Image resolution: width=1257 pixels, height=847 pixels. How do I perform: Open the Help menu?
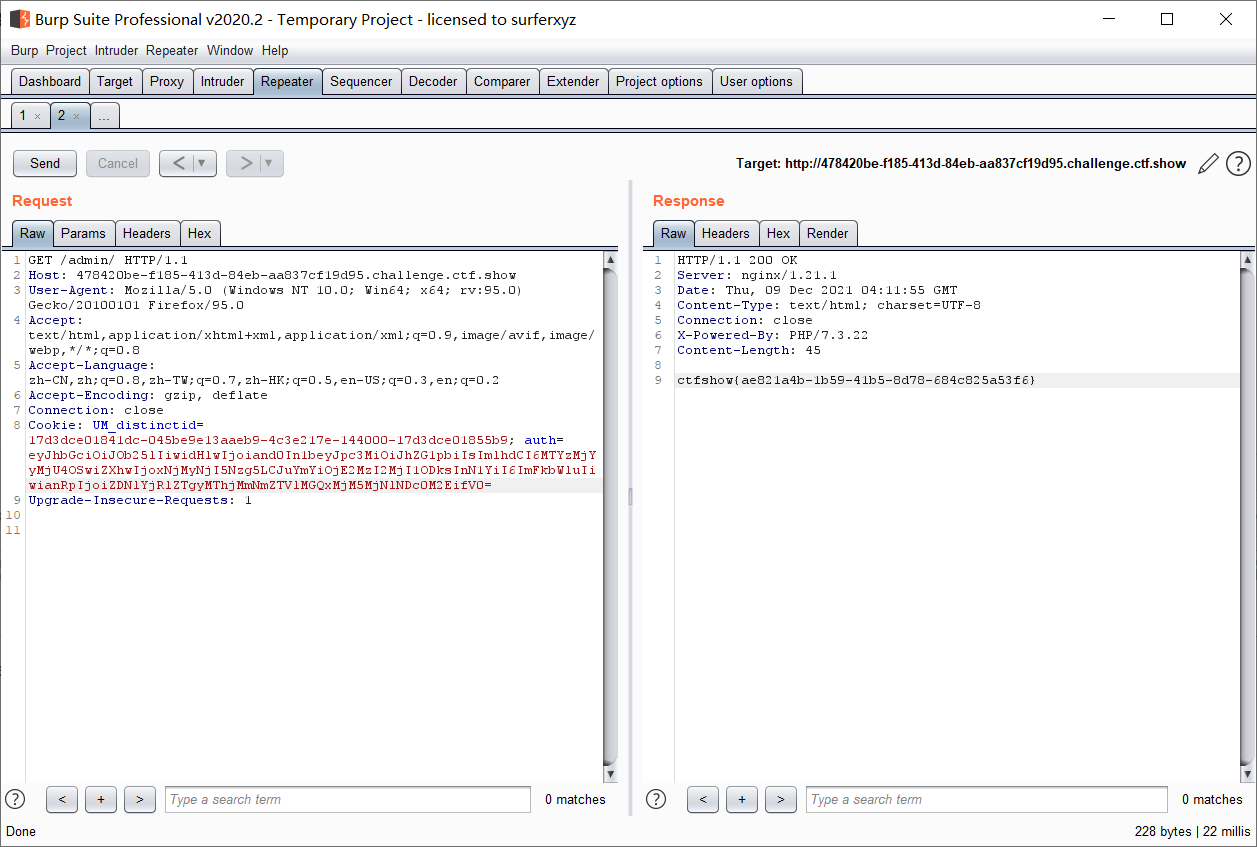[275, 50]
